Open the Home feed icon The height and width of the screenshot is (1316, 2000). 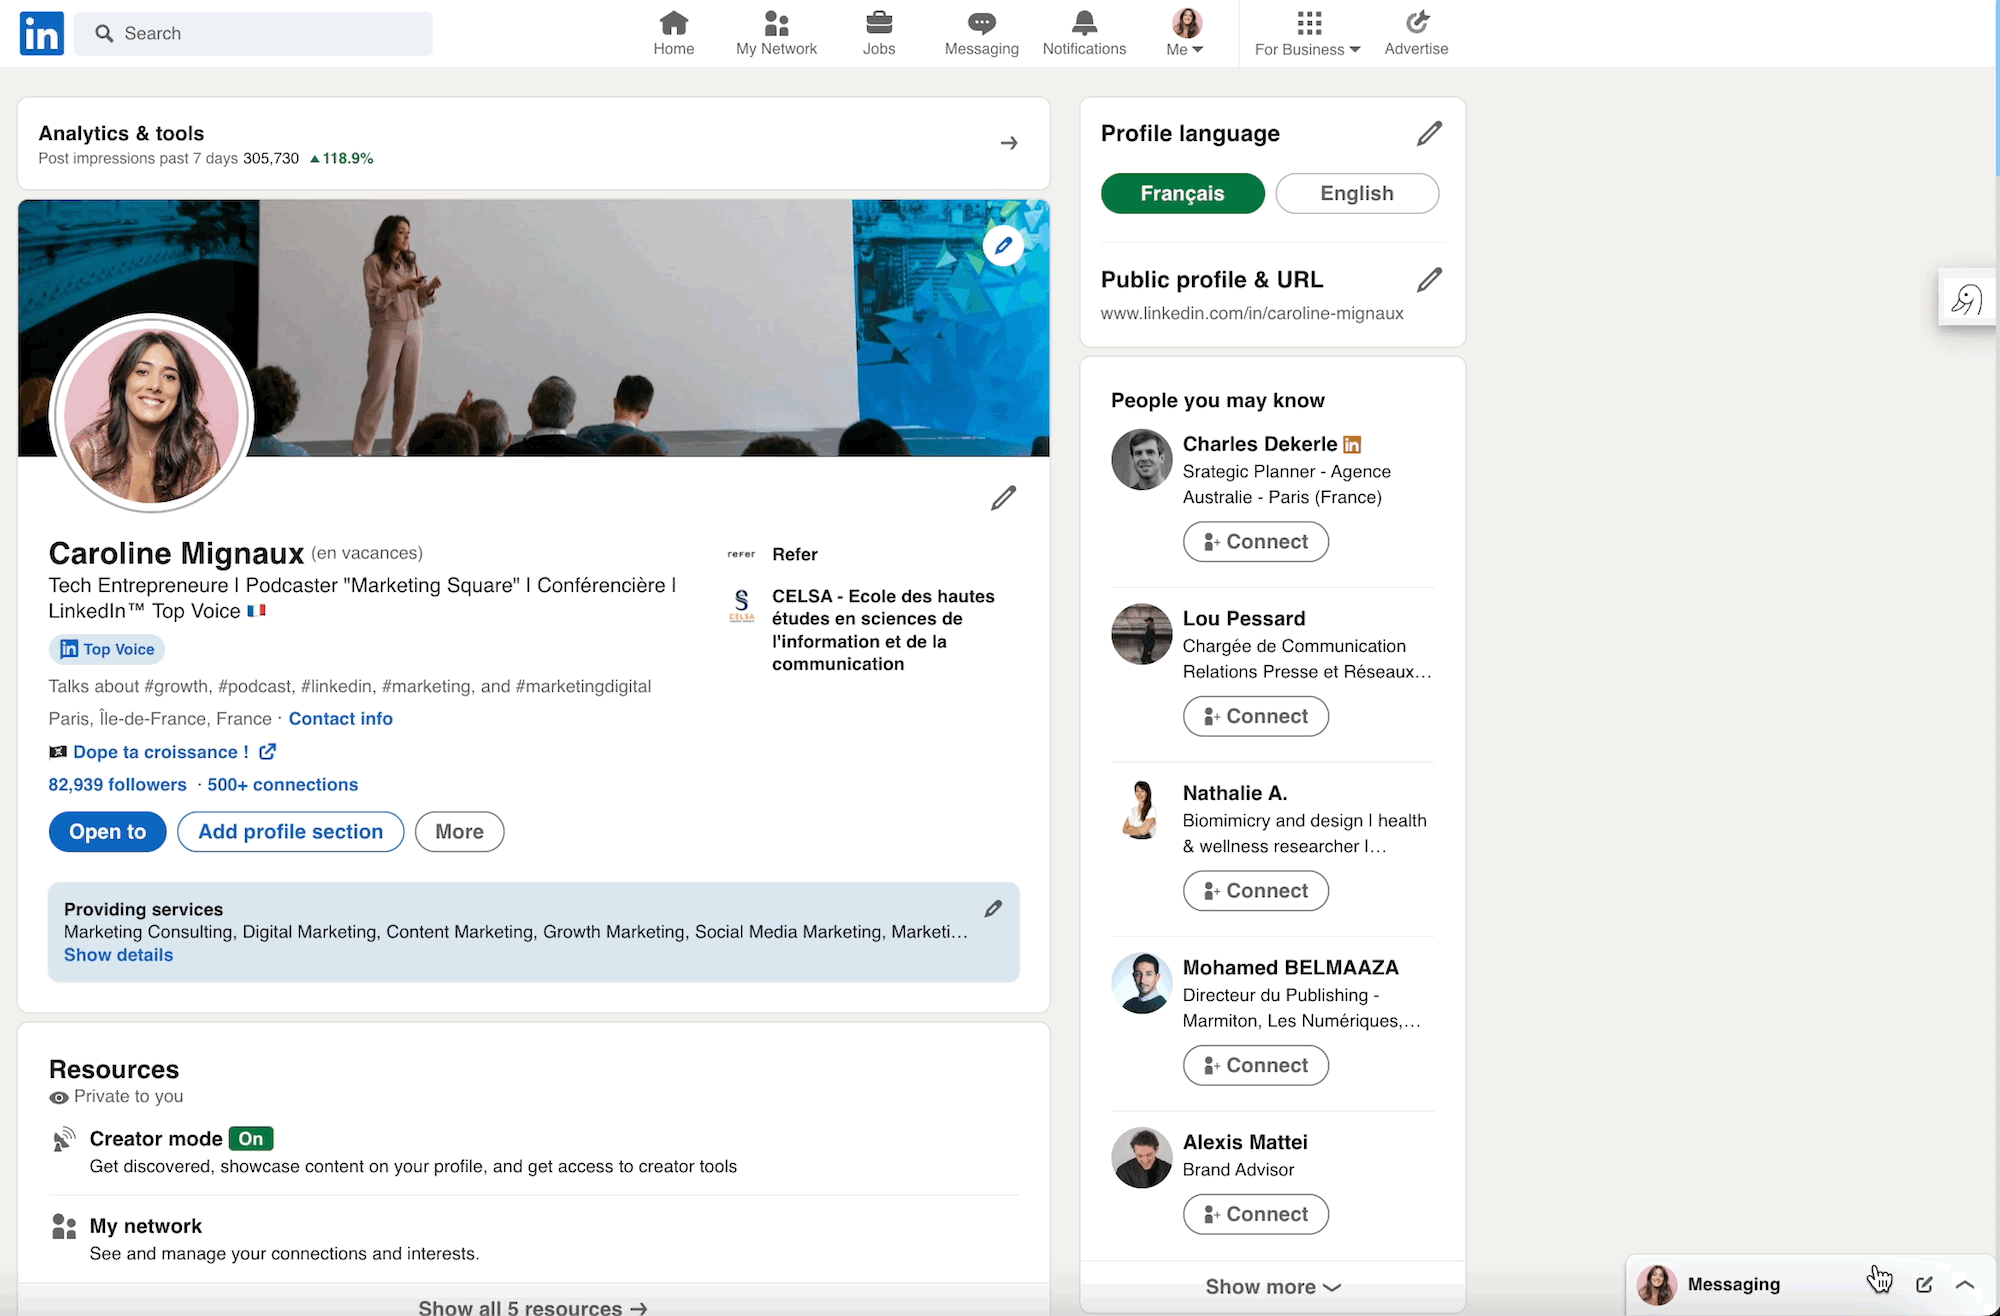(674, 33)
